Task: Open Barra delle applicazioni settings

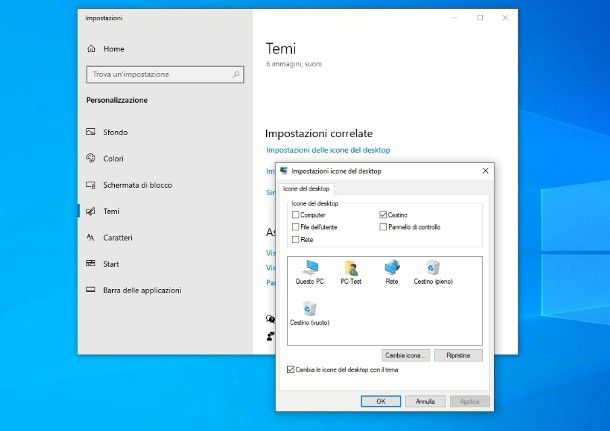Action: pos(142,290)
